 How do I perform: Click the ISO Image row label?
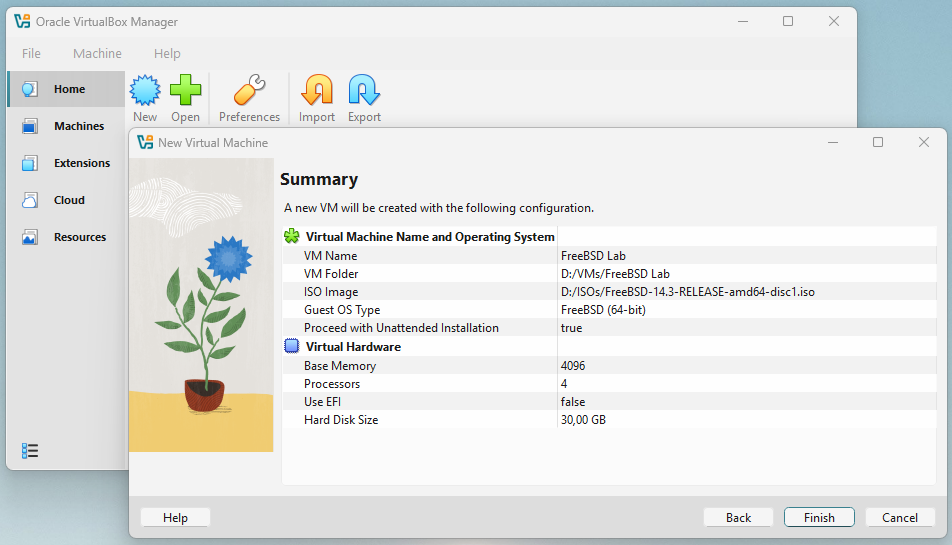pyautogui.click(x=331, y=292)
